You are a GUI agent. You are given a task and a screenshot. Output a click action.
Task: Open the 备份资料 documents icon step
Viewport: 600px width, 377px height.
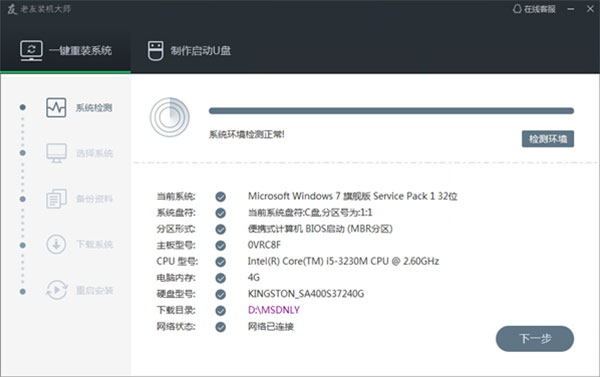coord(56,199)
